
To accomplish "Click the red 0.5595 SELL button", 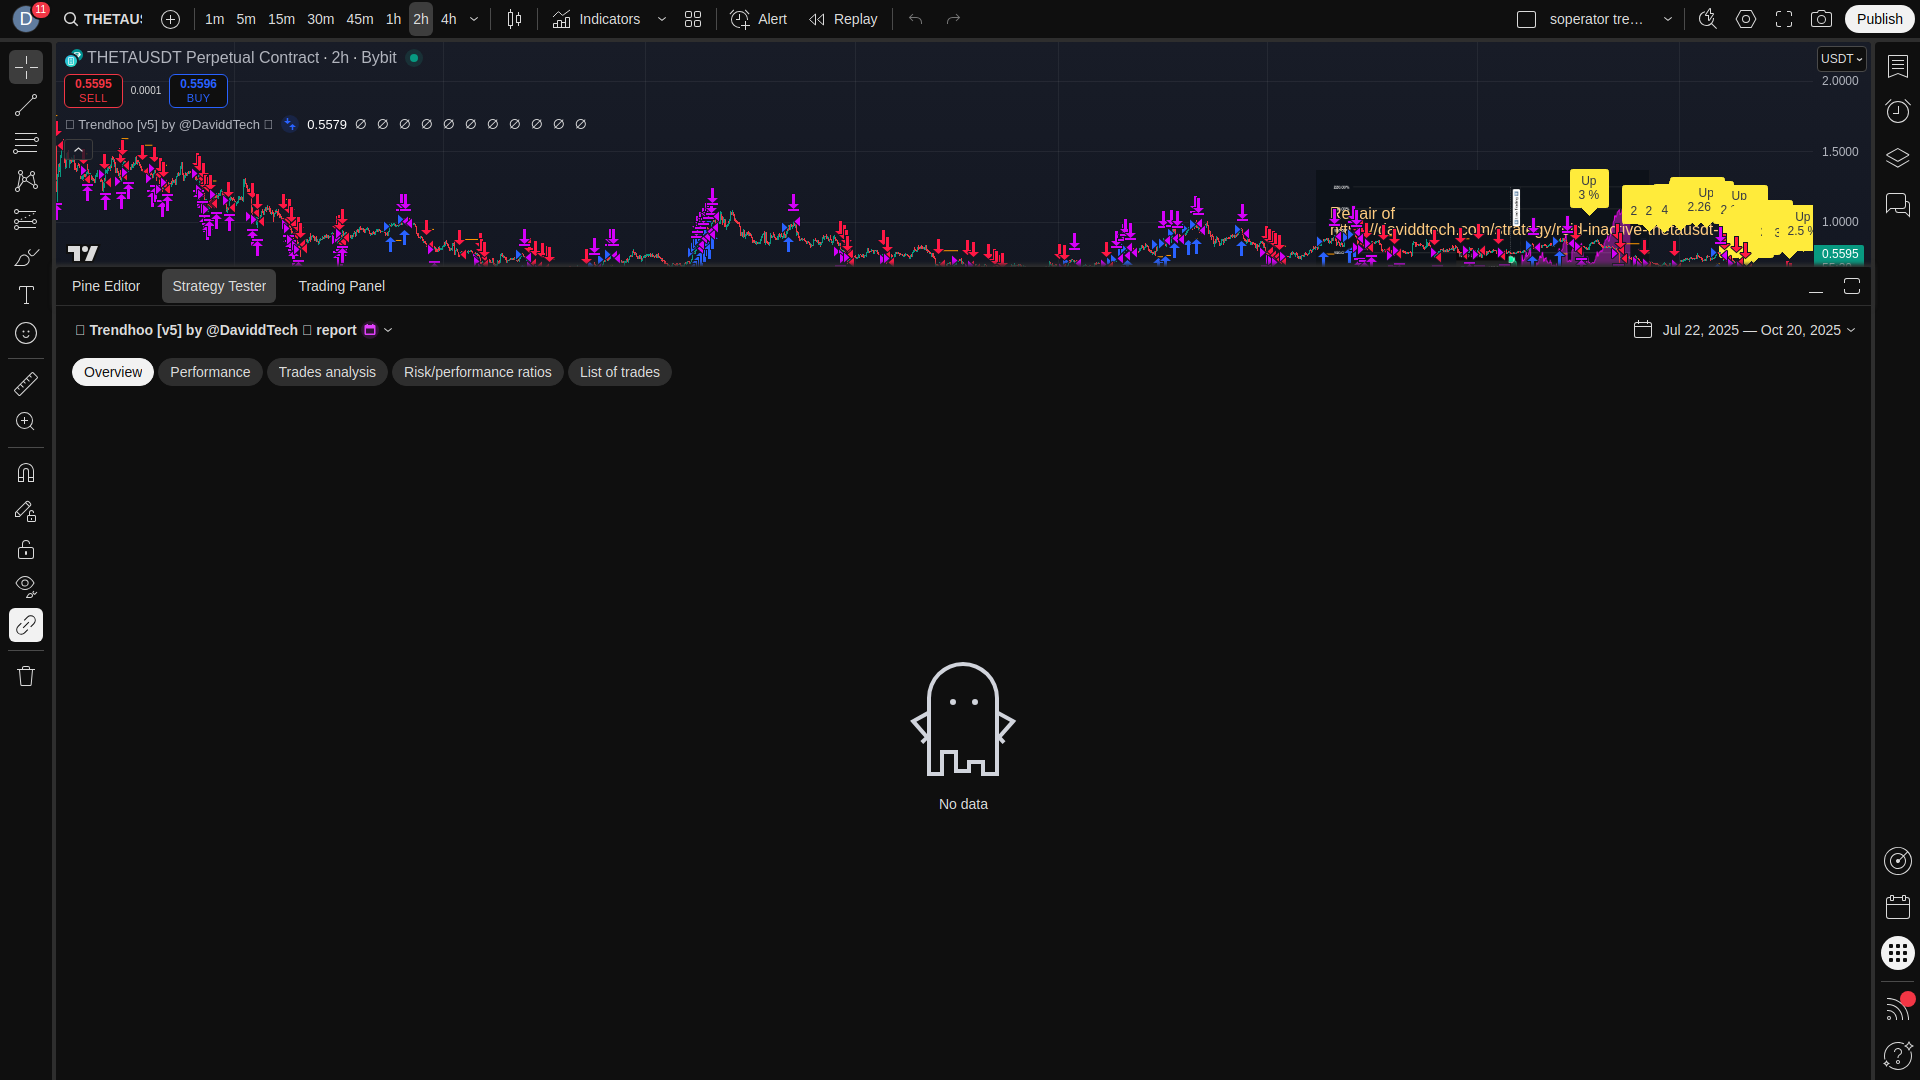I will point(93,90).
